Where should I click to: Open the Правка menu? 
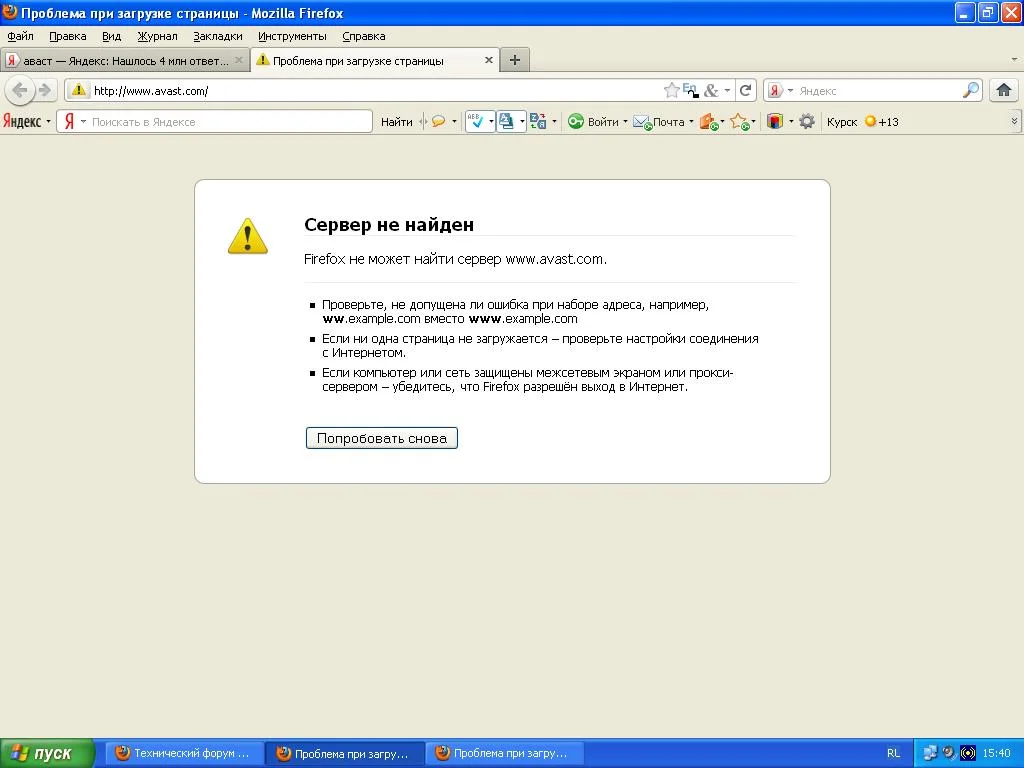click(68, 36)
